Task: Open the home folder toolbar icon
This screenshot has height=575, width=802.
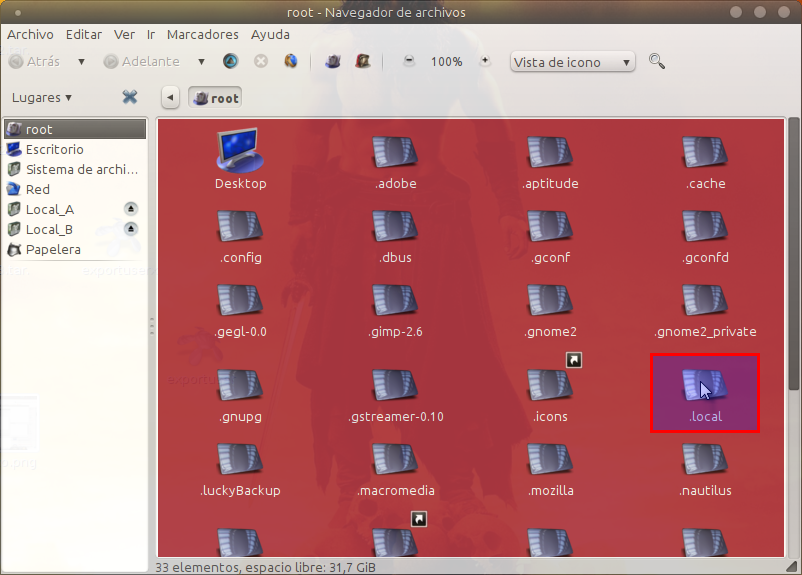Action: coord(333,61)
